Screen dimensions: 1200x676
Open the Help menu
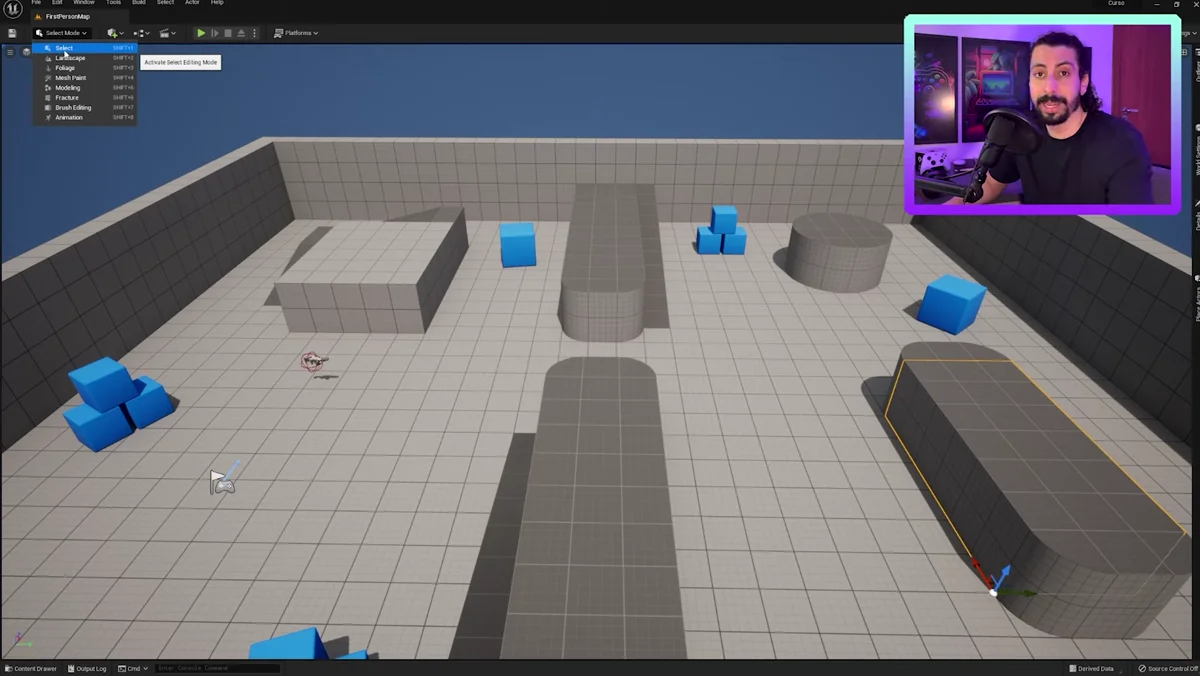click(217, 3)
